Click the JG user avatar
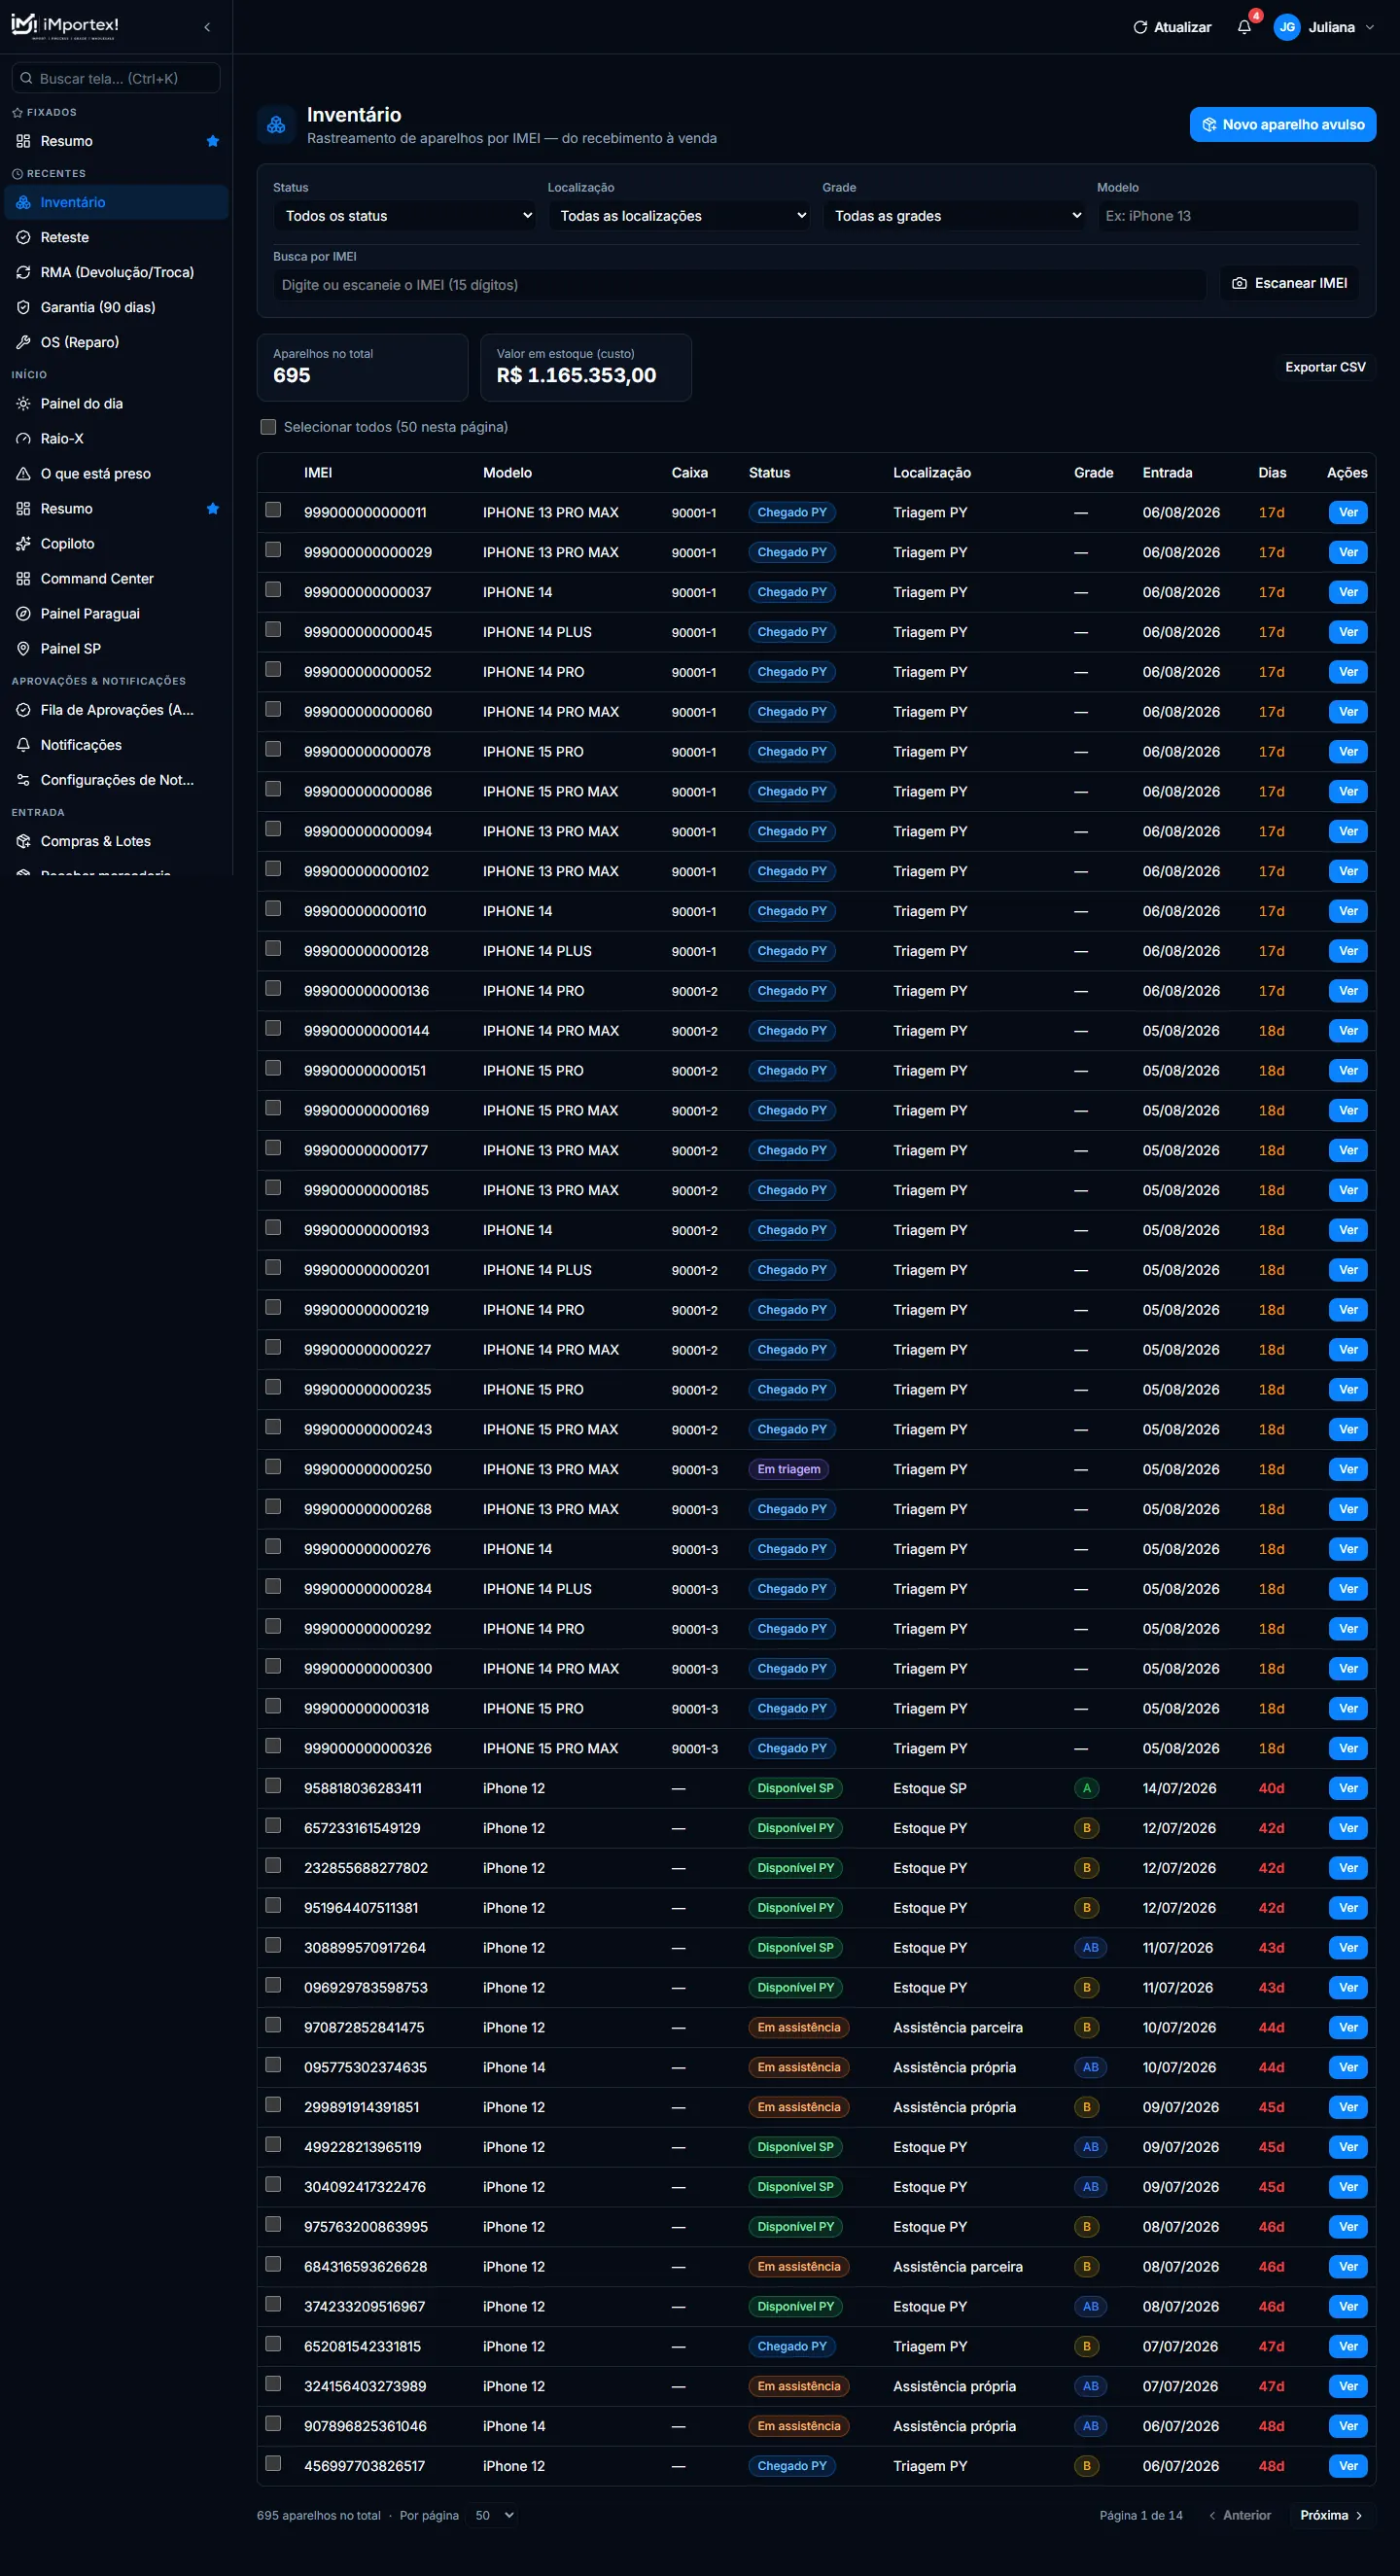1400x2576 pixels. 1287,27
